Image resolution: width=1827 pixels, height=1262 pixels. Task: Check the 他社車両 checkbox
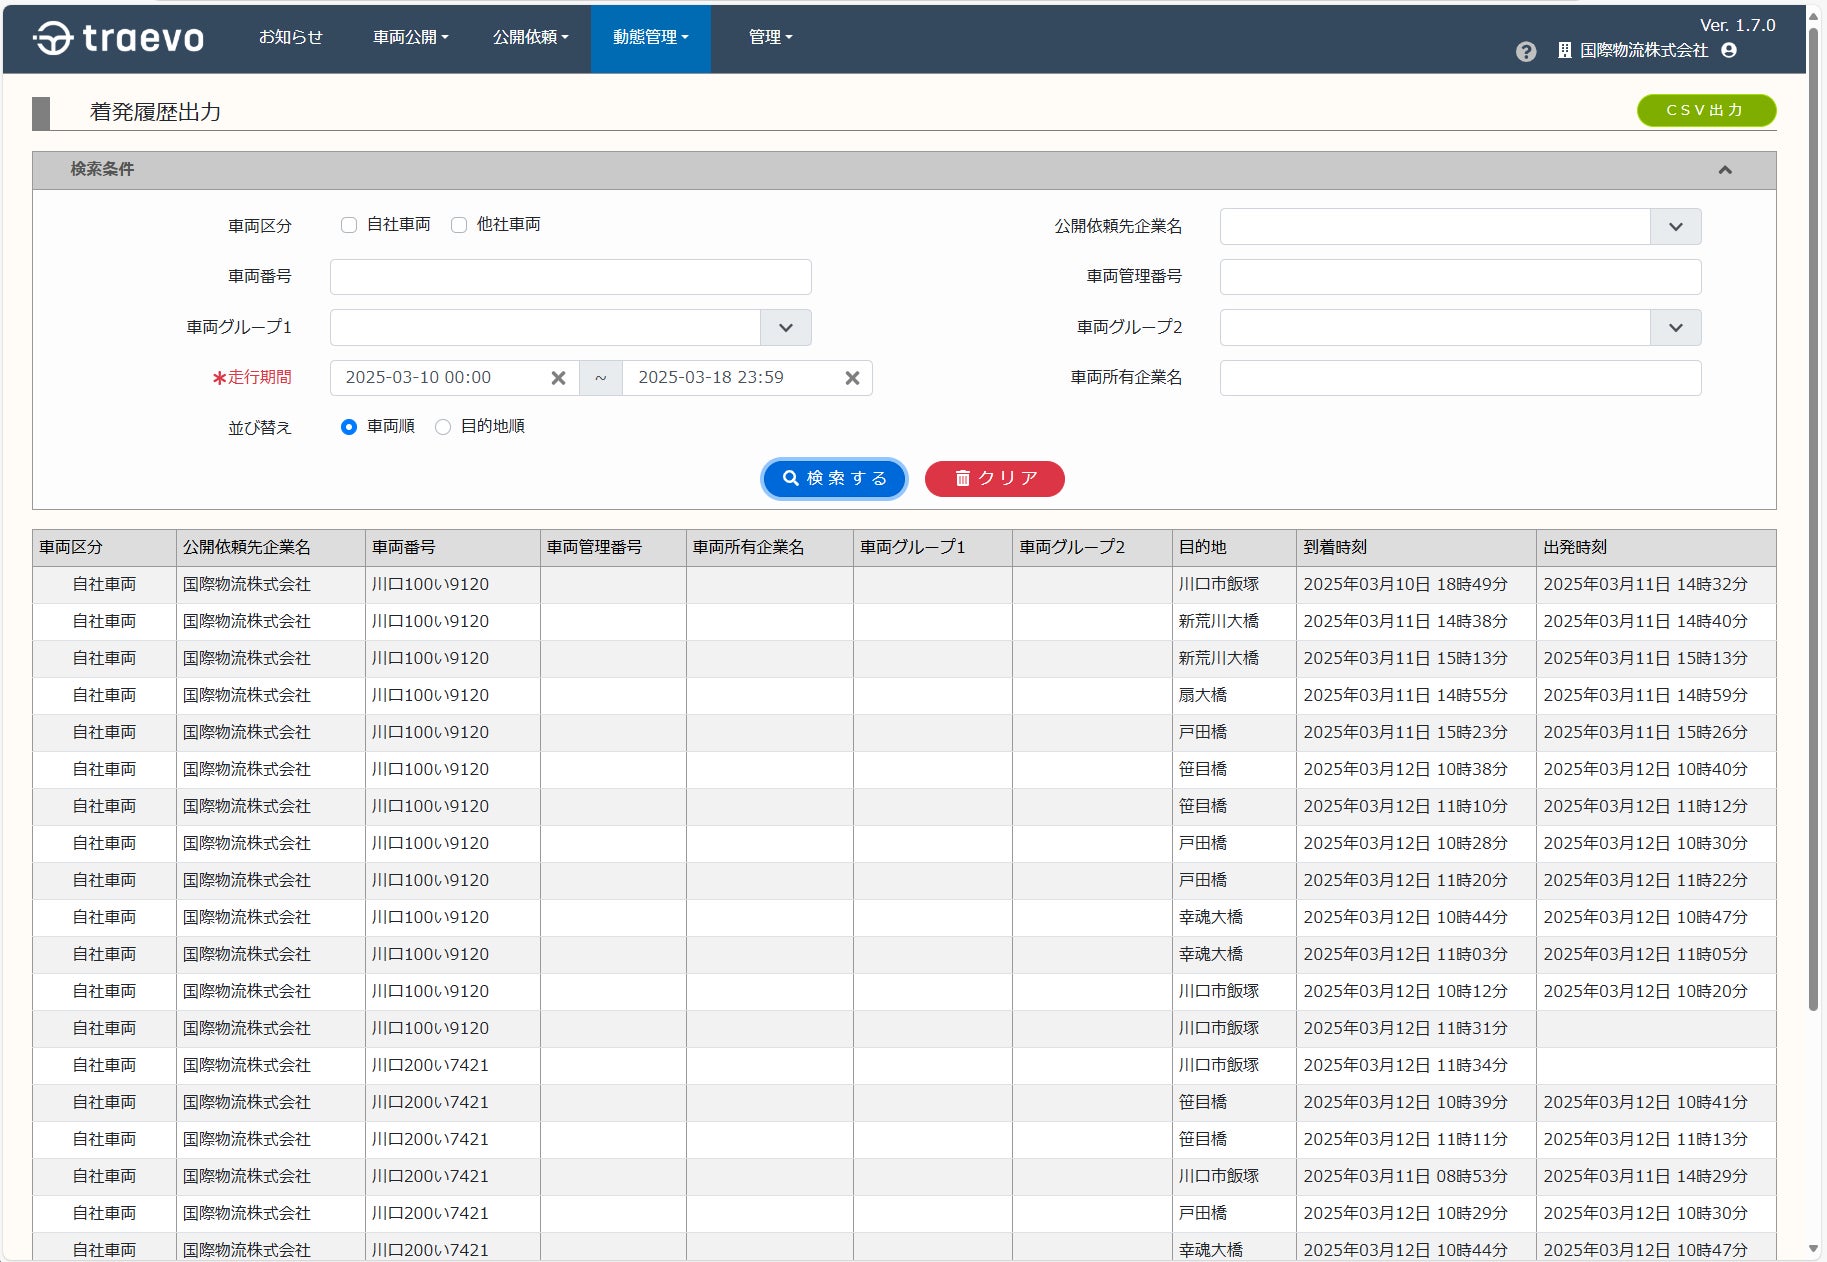click(459, 225)
